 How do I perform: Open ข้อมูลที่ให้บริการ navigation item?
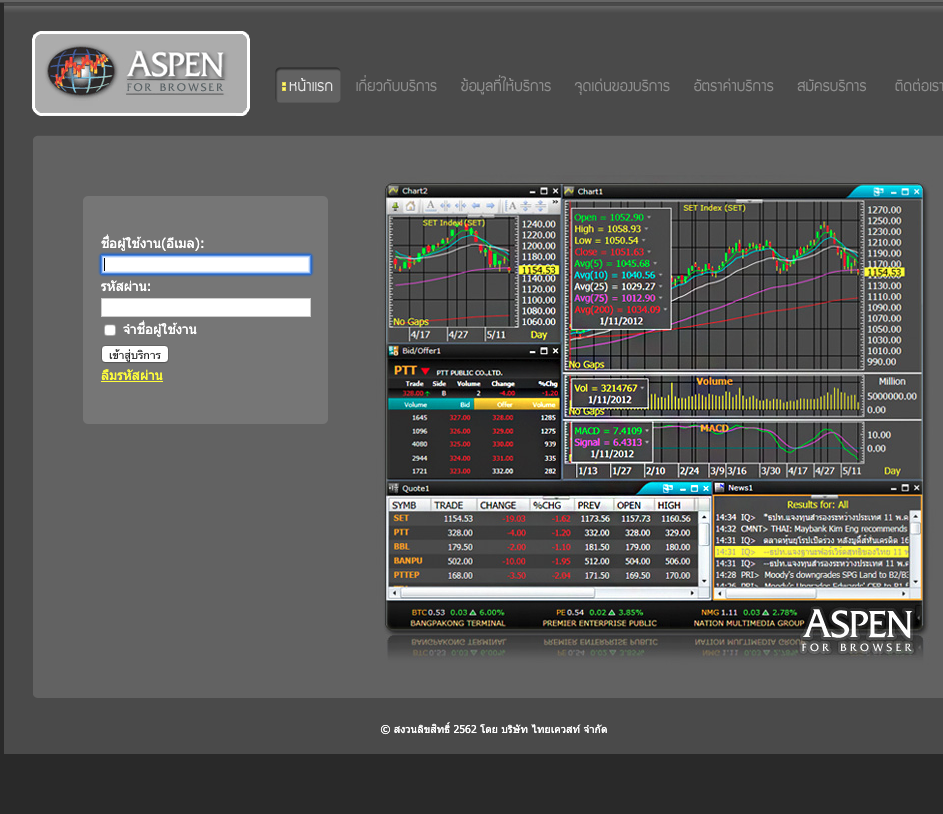pyautogui.click(x=505, y=86)
